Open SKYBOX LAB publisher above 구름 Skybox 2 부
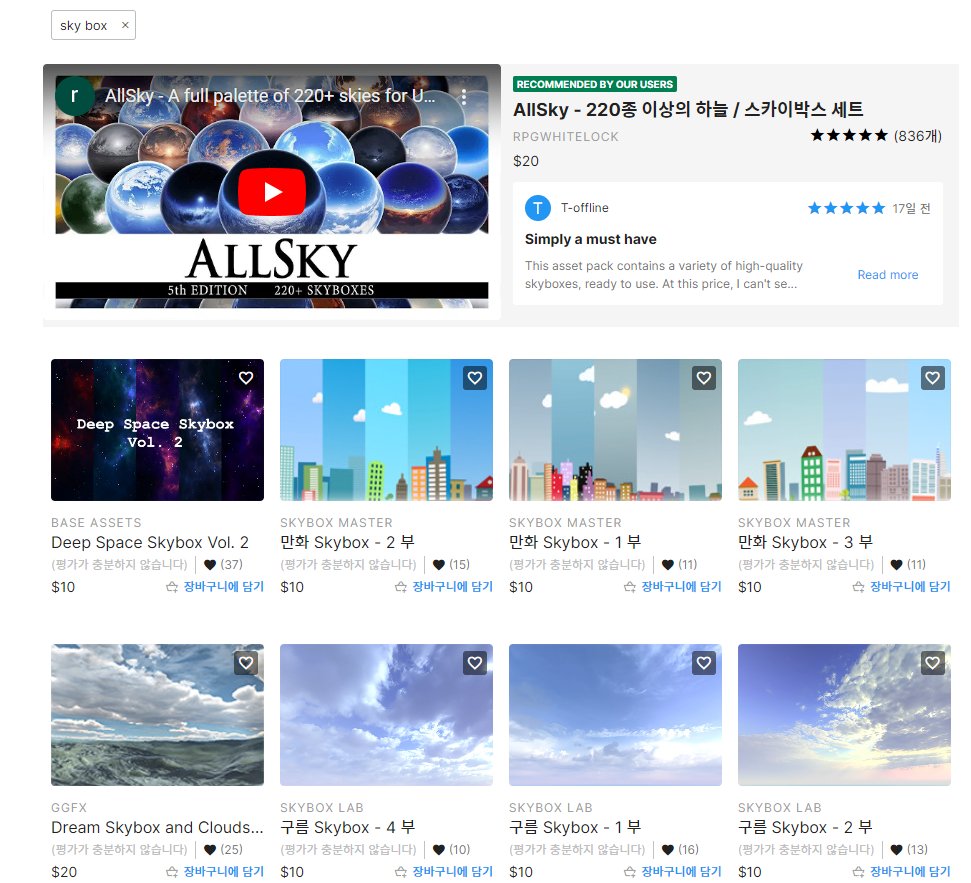 click(780, 807)
